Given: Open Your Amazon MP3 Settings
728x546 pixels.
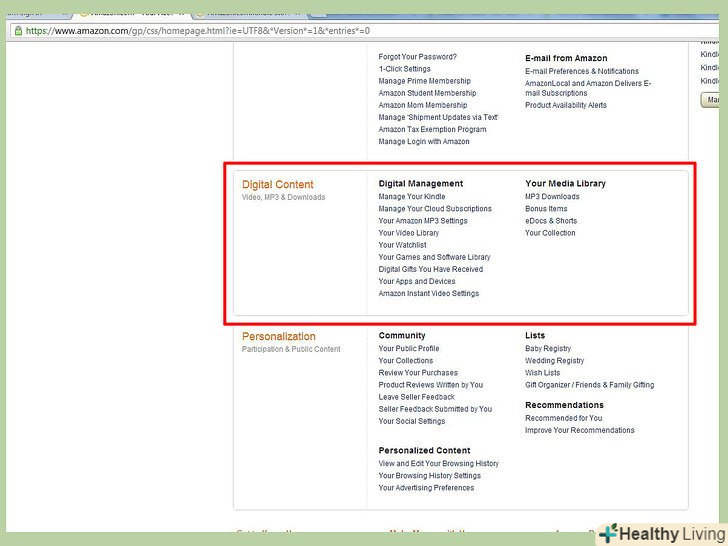Looking at the screenshot, I should click(x=423, y=221).
